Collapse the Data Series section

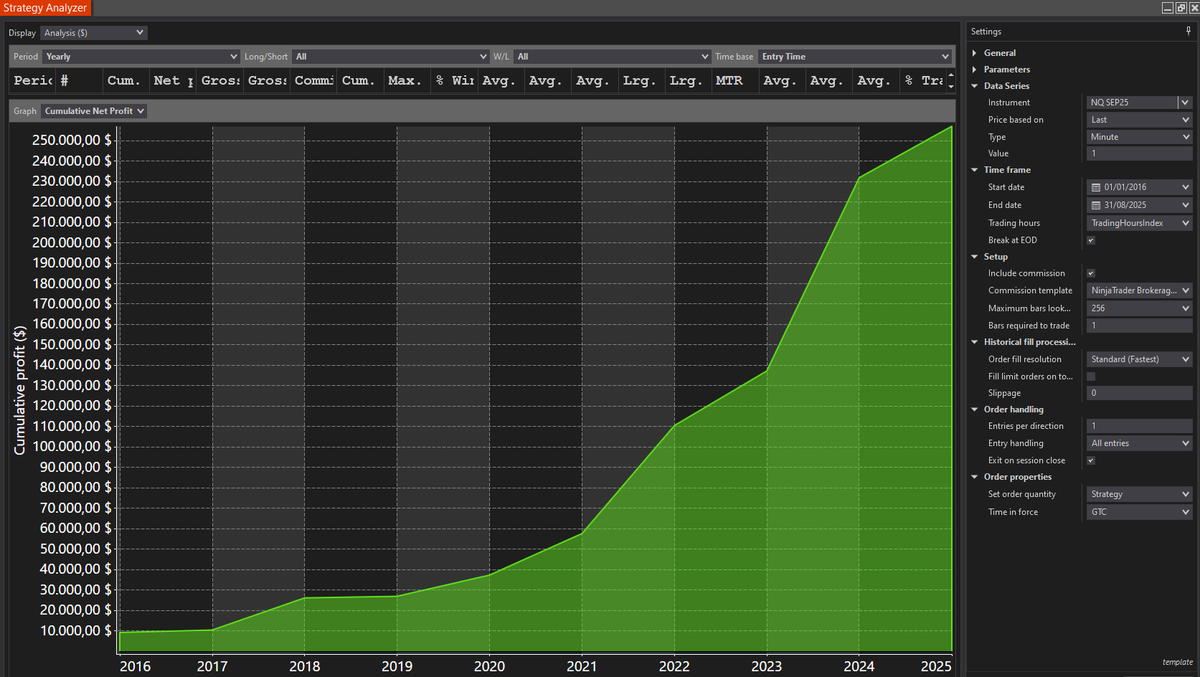point(975,86)
